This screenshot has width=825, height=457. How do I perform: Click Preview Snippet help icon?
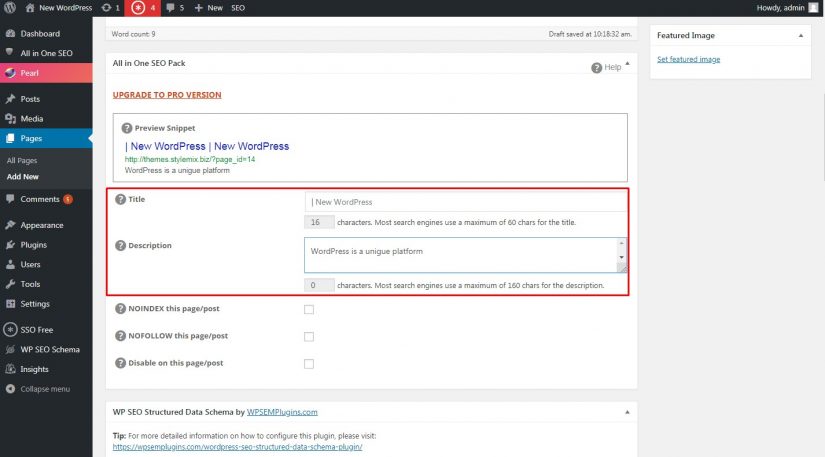tap(127, 128)
